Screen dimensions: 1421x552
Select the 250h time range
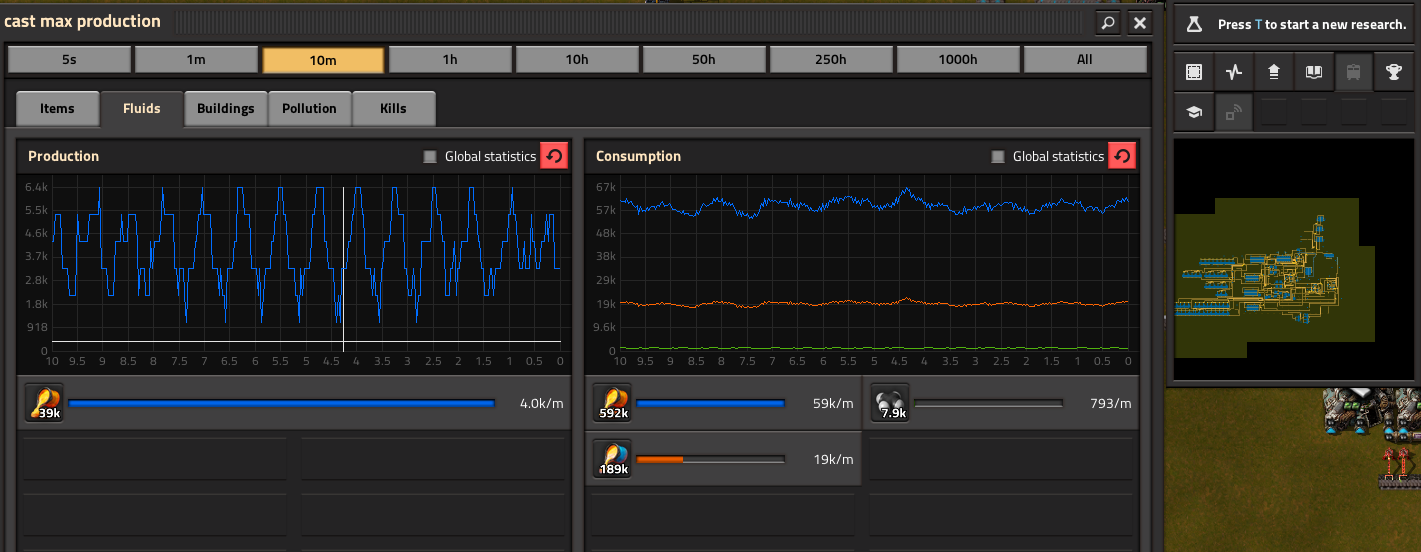coord(831,60)
